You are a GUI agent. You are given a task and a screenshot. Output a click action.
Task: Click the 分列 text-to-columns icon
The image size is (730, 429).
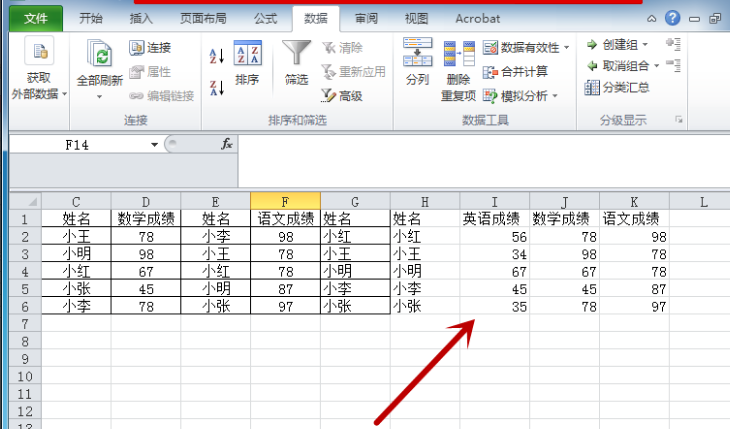[x=418, y=52]
